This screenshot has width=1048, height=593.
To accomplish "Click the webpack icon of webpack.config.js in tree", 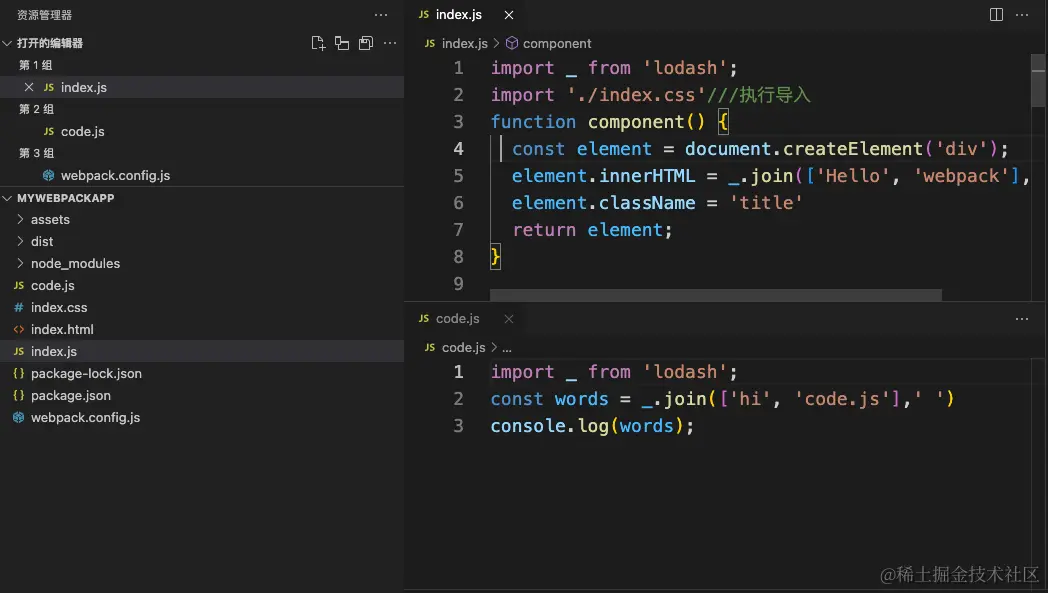I will 19,418.
